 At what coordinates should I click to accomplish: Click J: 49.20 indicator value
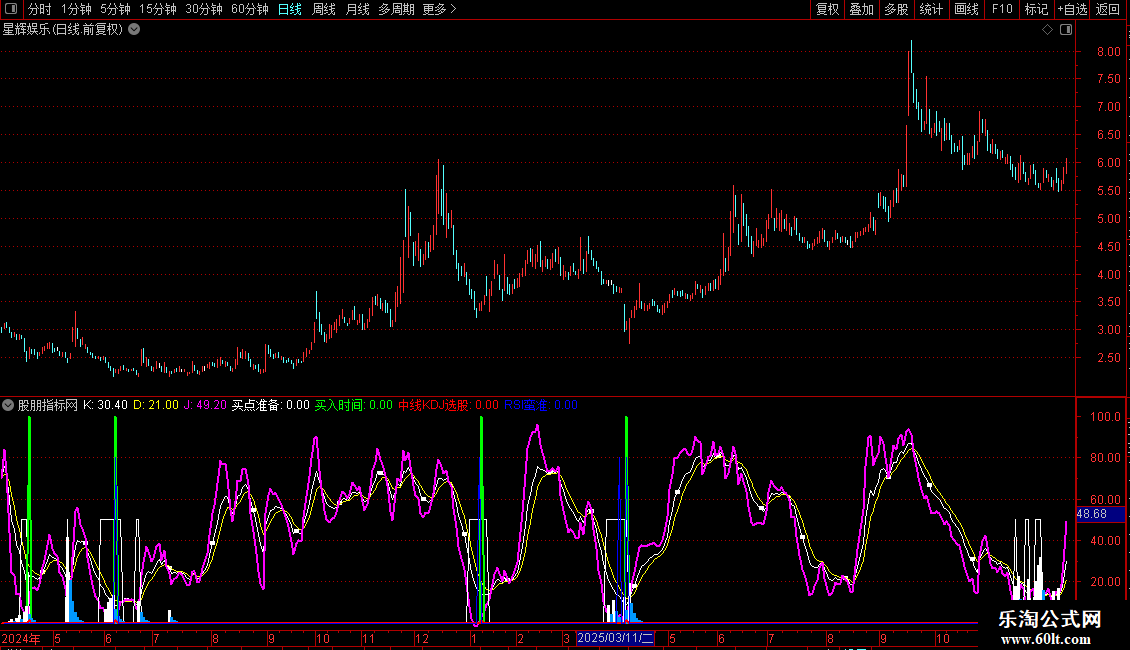(205, 405)
